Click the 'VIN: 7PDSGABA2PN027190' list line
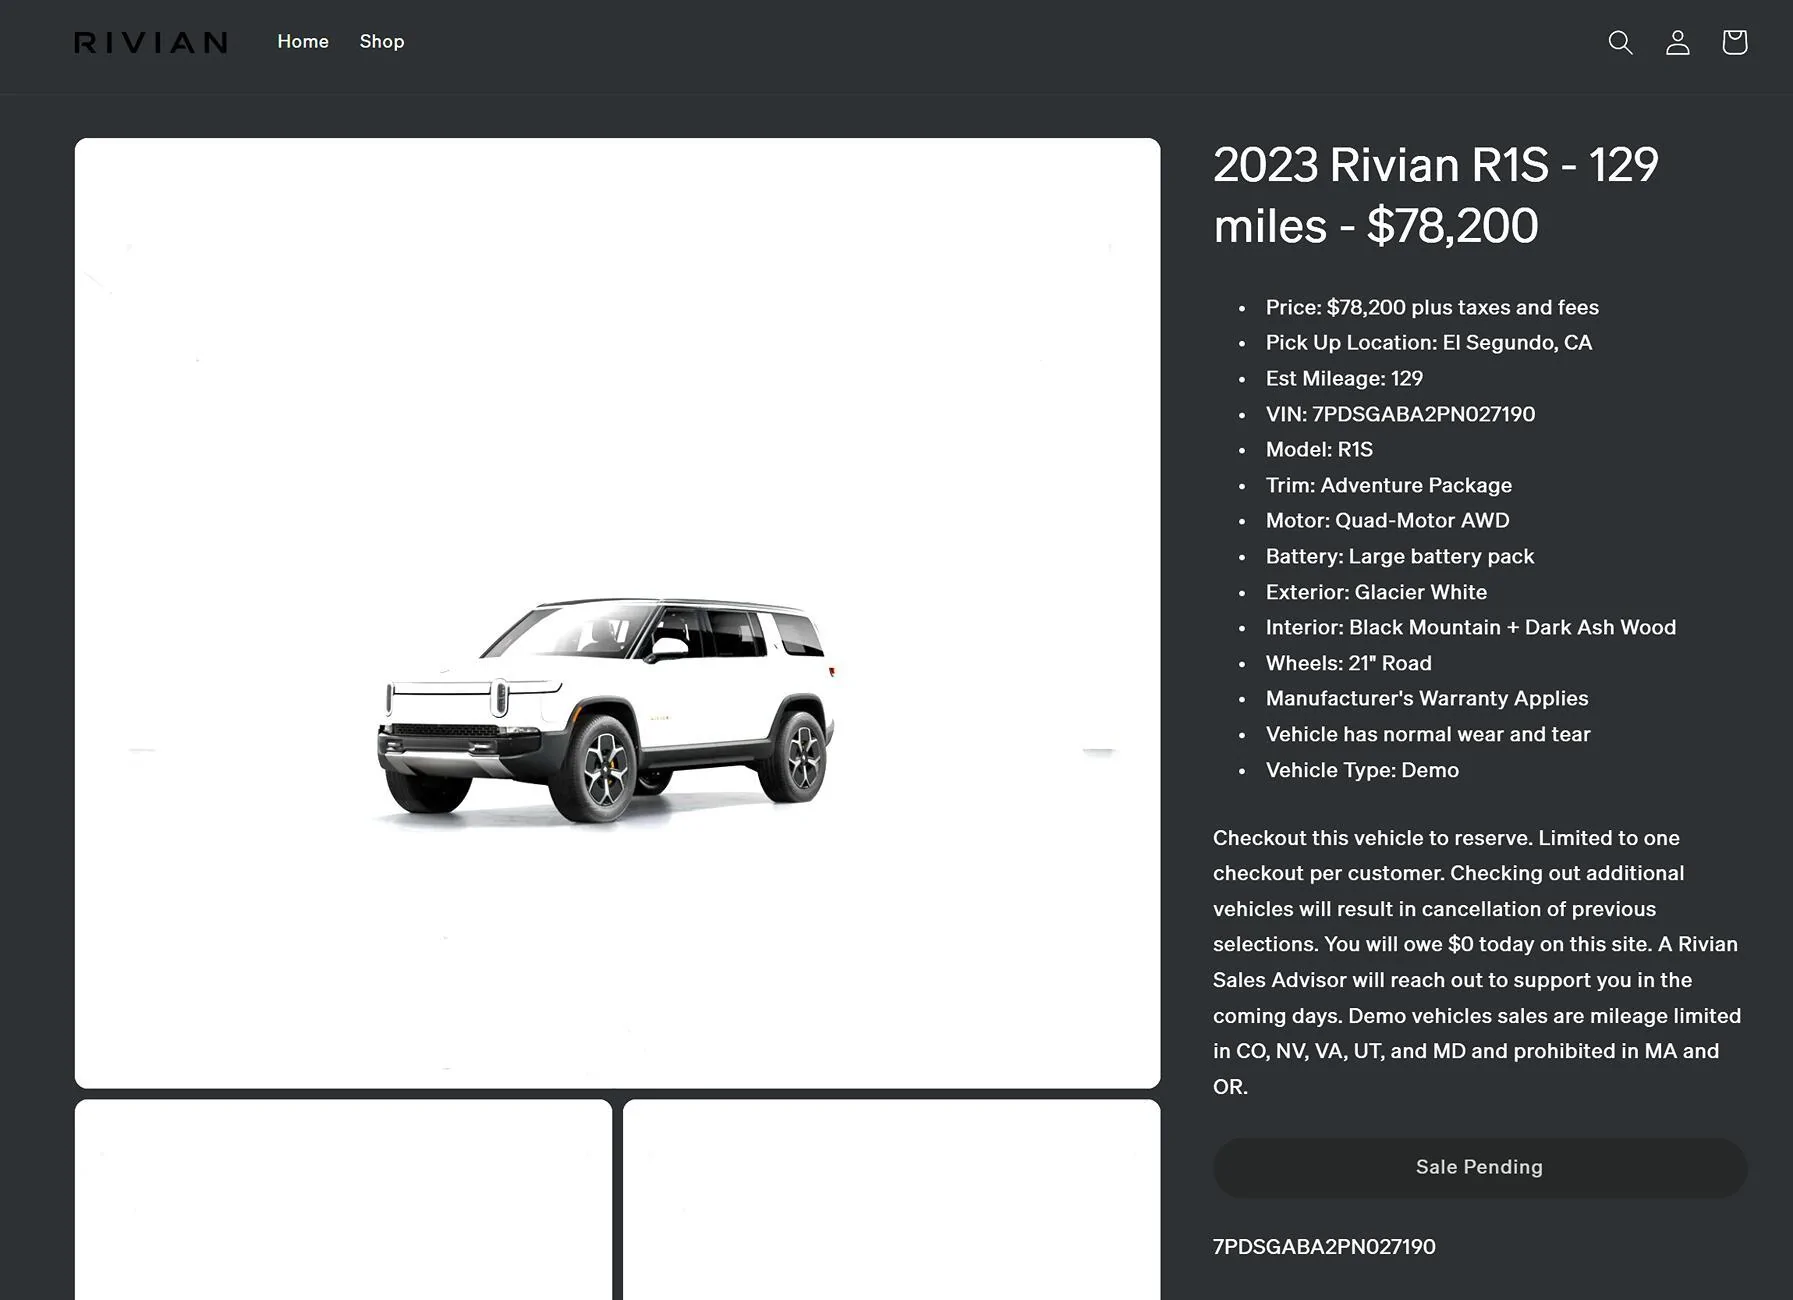Viewport: 1793px width, 1300px height. coord(1400,414)
